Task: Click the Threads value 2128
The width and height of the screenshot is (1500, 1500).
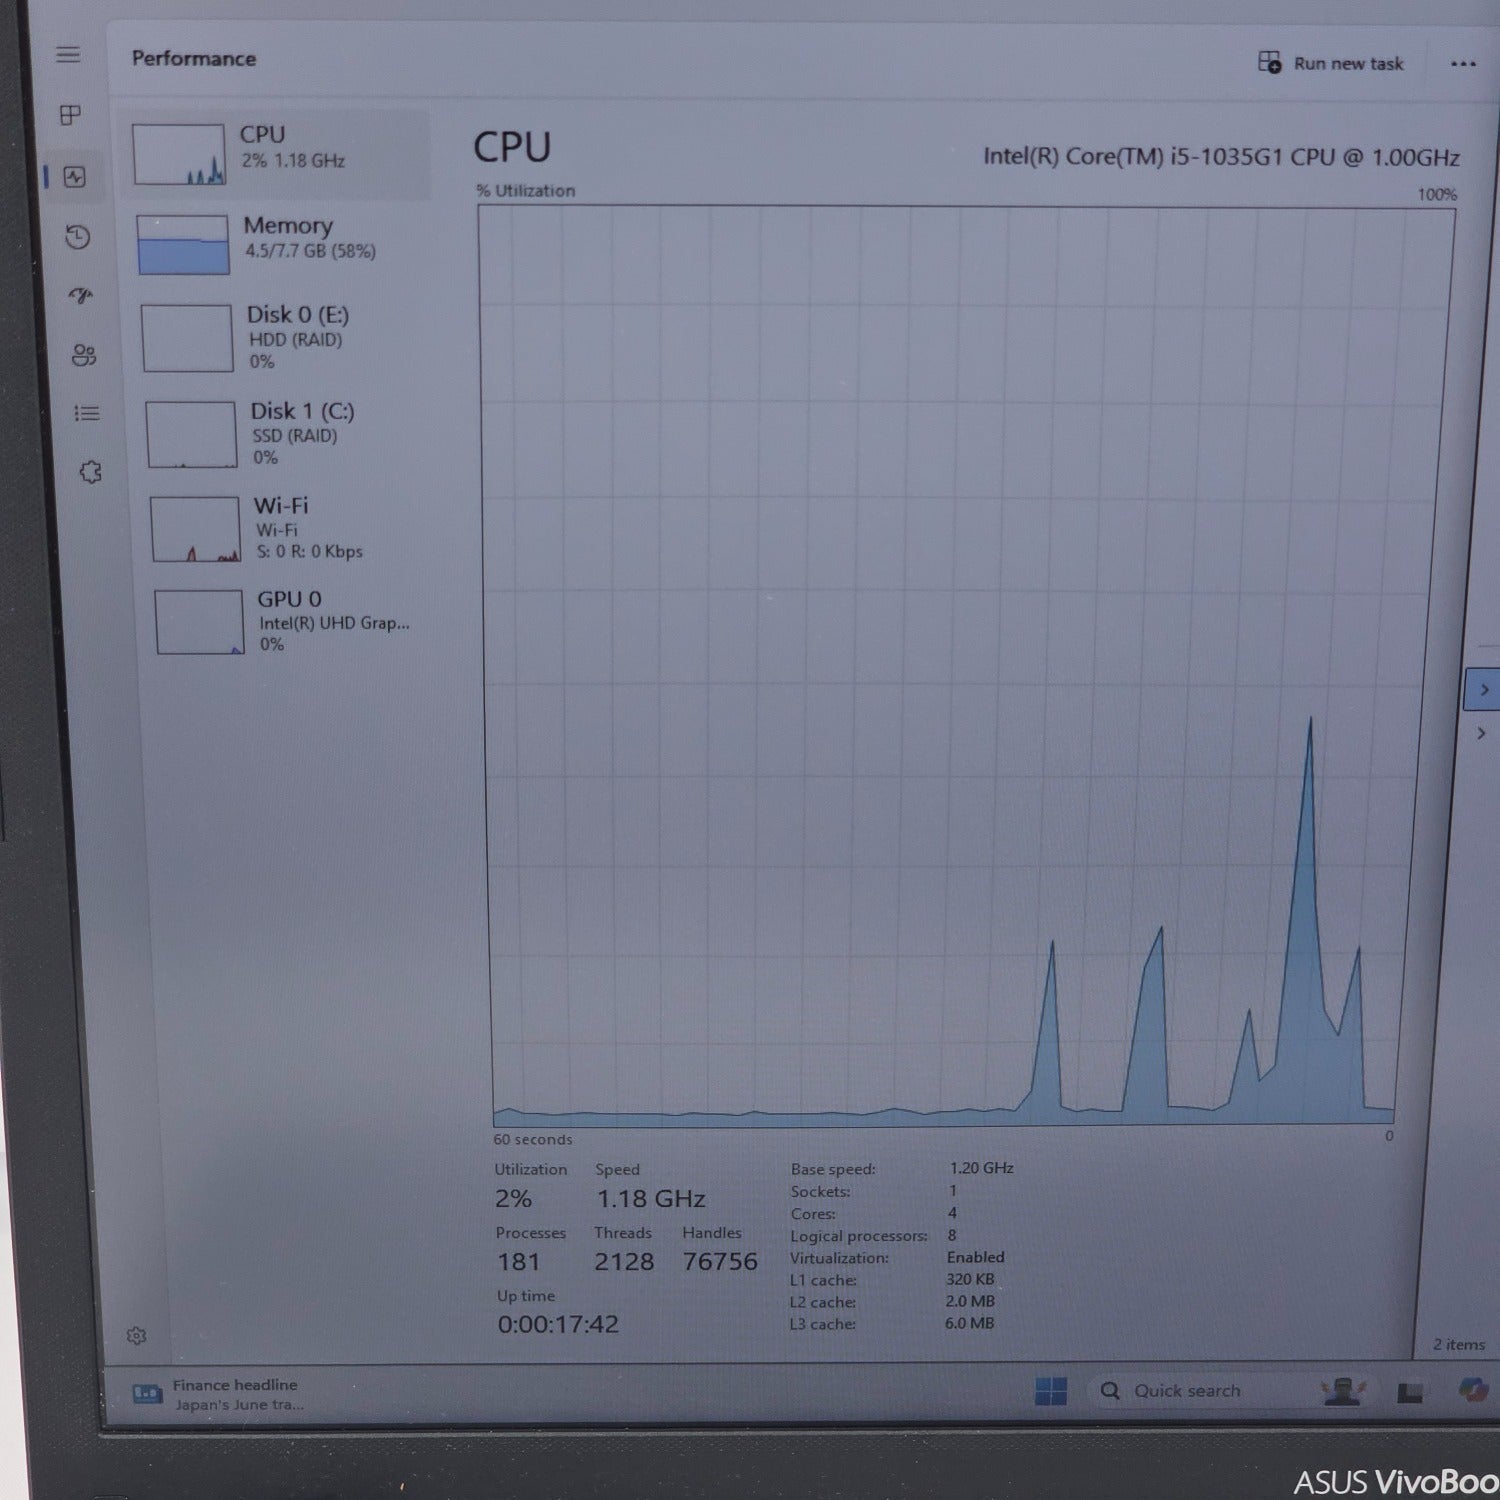Action: [624, 1261]
